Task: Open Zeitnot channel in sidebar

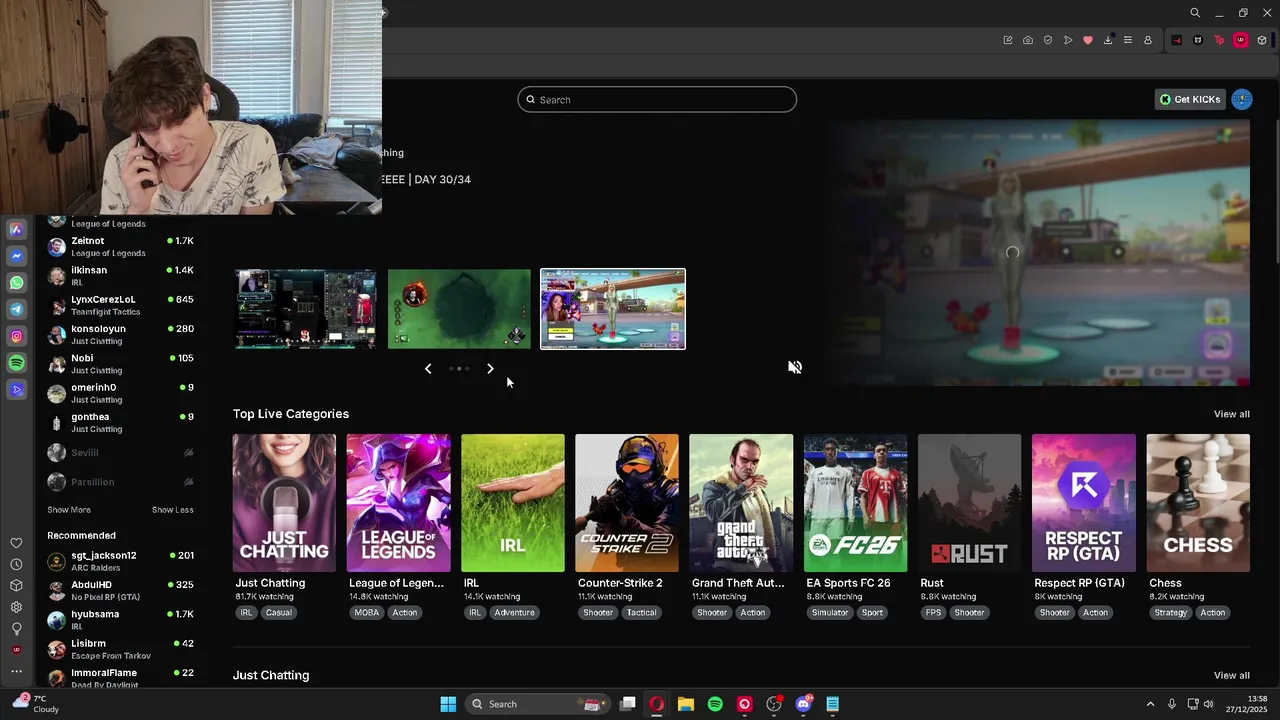Action: pos(120,246)
